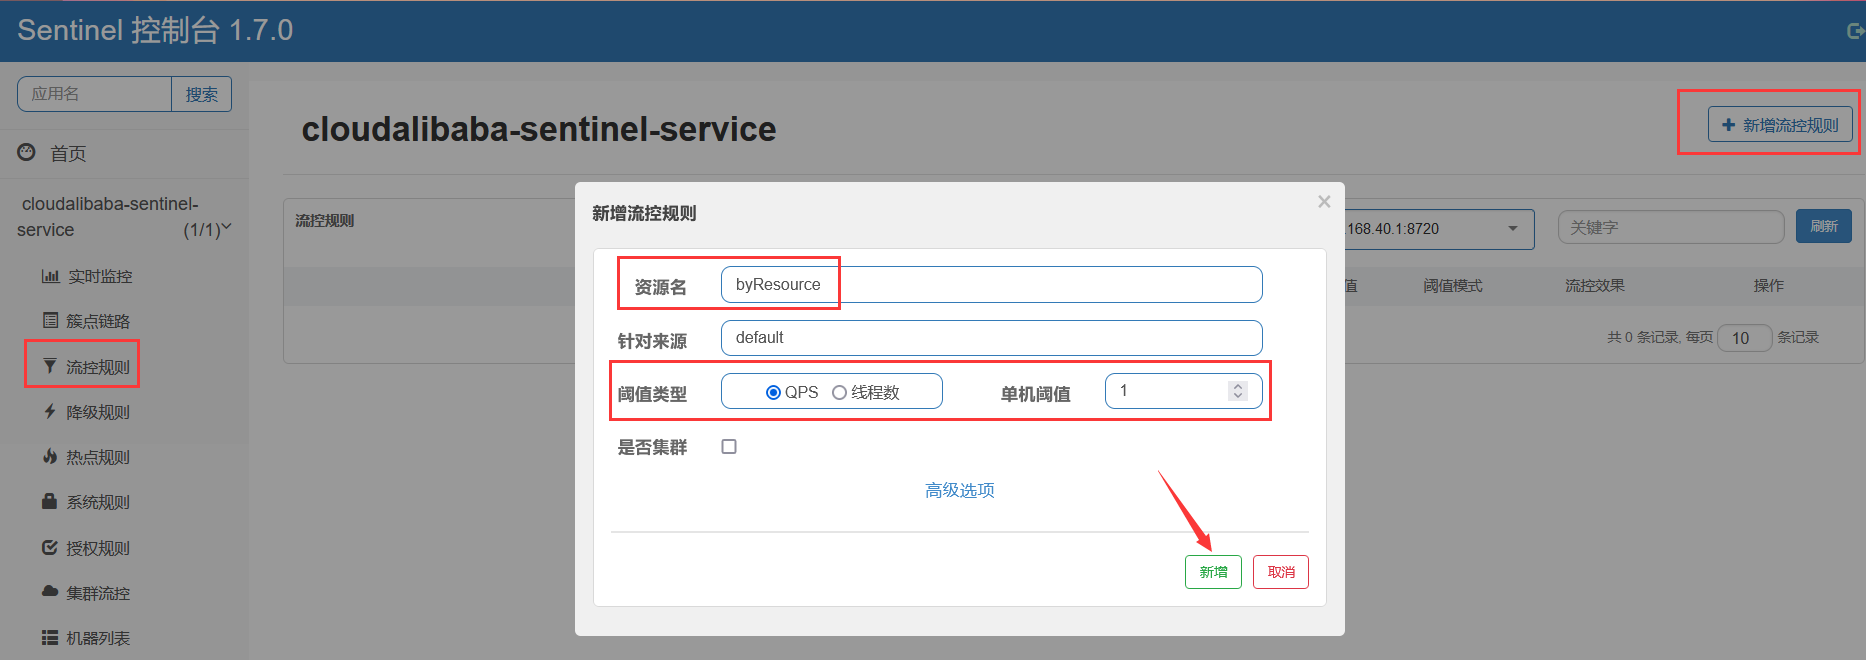The height and width of the screenshot is (660, 1866).
Task: Click the flame icon beside 热点规则
Action: (50, 456)
